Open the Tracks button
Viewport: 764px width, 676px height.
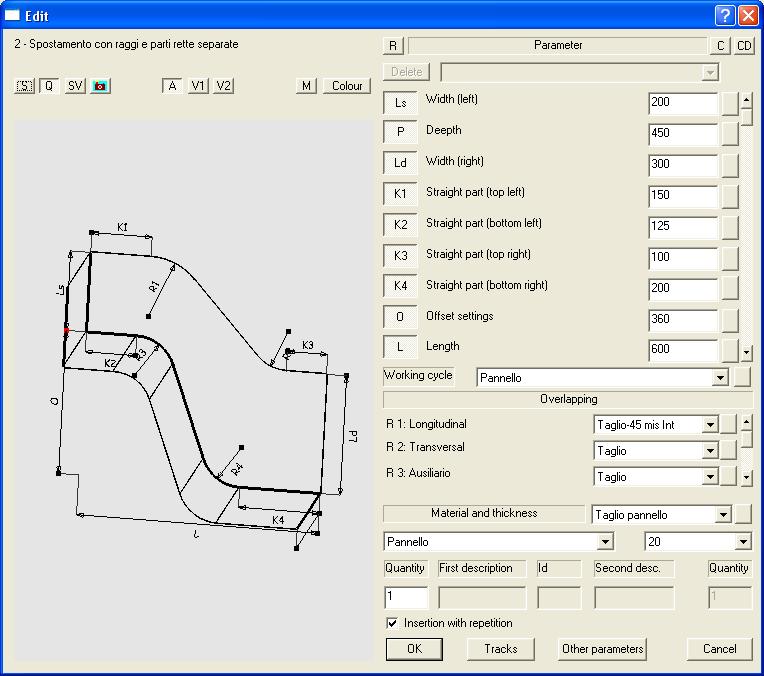pyautogui.click(x=501, y=649)
